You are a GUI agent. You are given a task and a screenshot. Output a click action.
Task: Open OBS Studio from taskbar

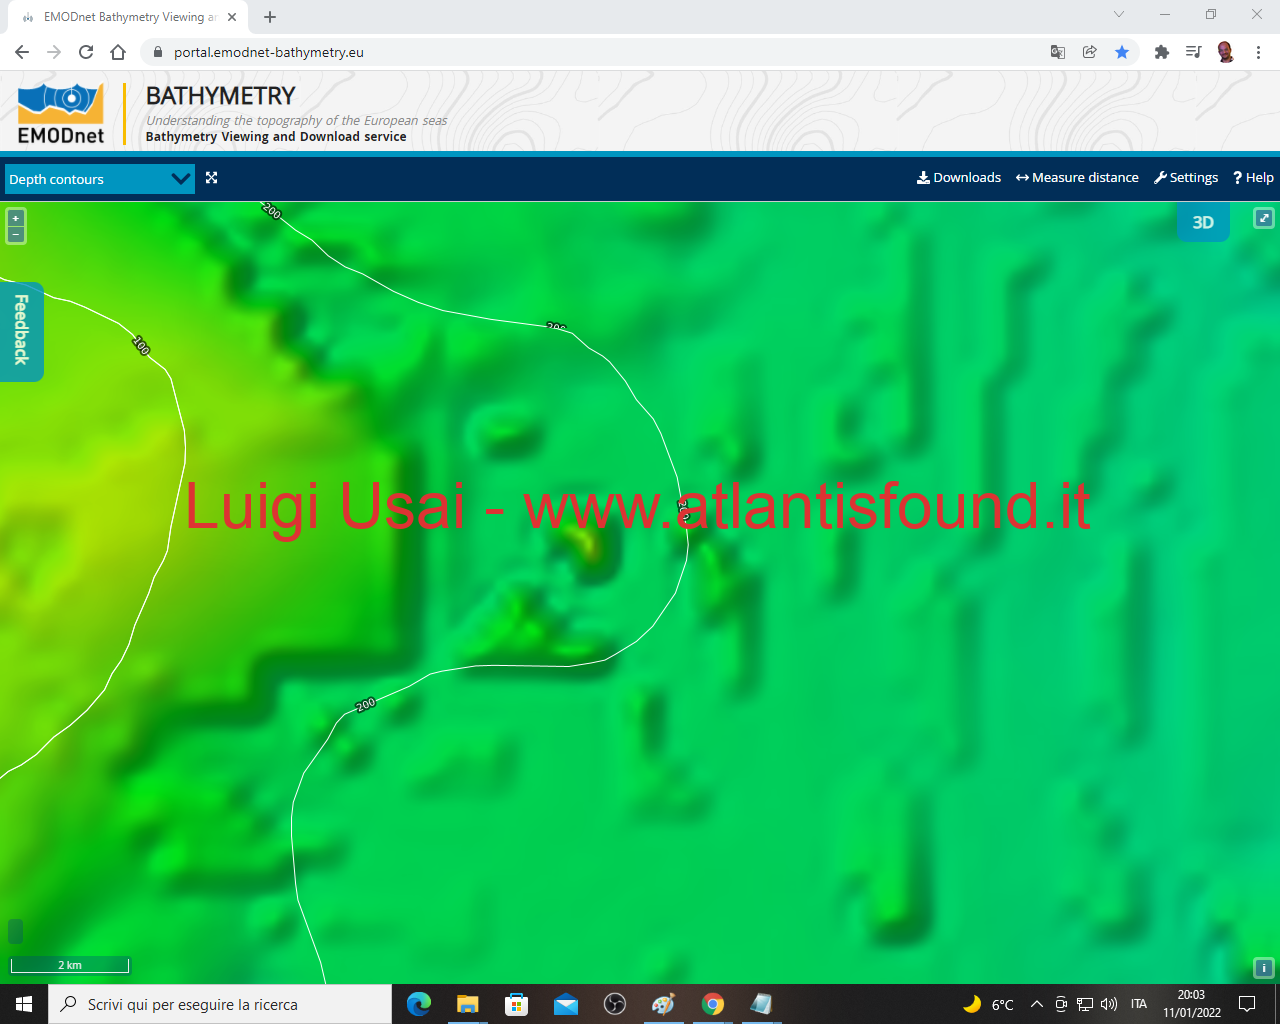click(x=615, y=1004)
